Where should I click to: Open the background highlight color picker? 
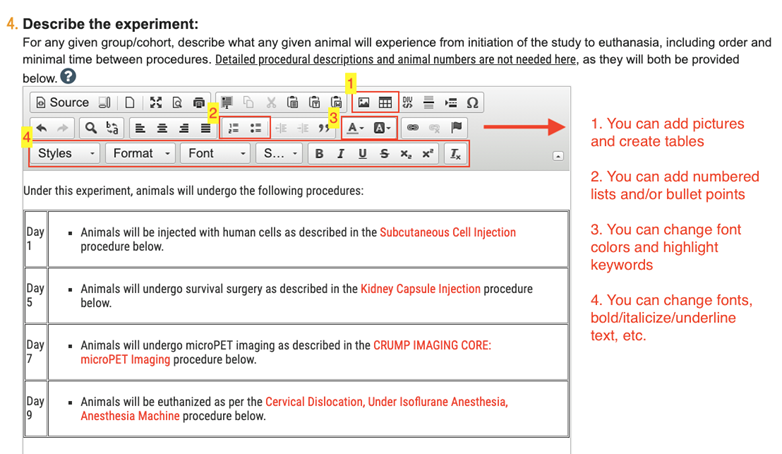pos(382,128)
